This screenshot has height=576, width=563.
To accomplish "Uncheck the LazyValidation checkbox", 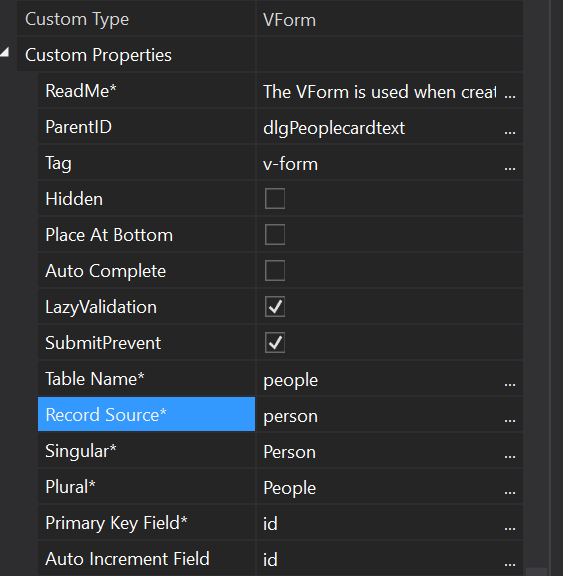I will pos(275,306).
